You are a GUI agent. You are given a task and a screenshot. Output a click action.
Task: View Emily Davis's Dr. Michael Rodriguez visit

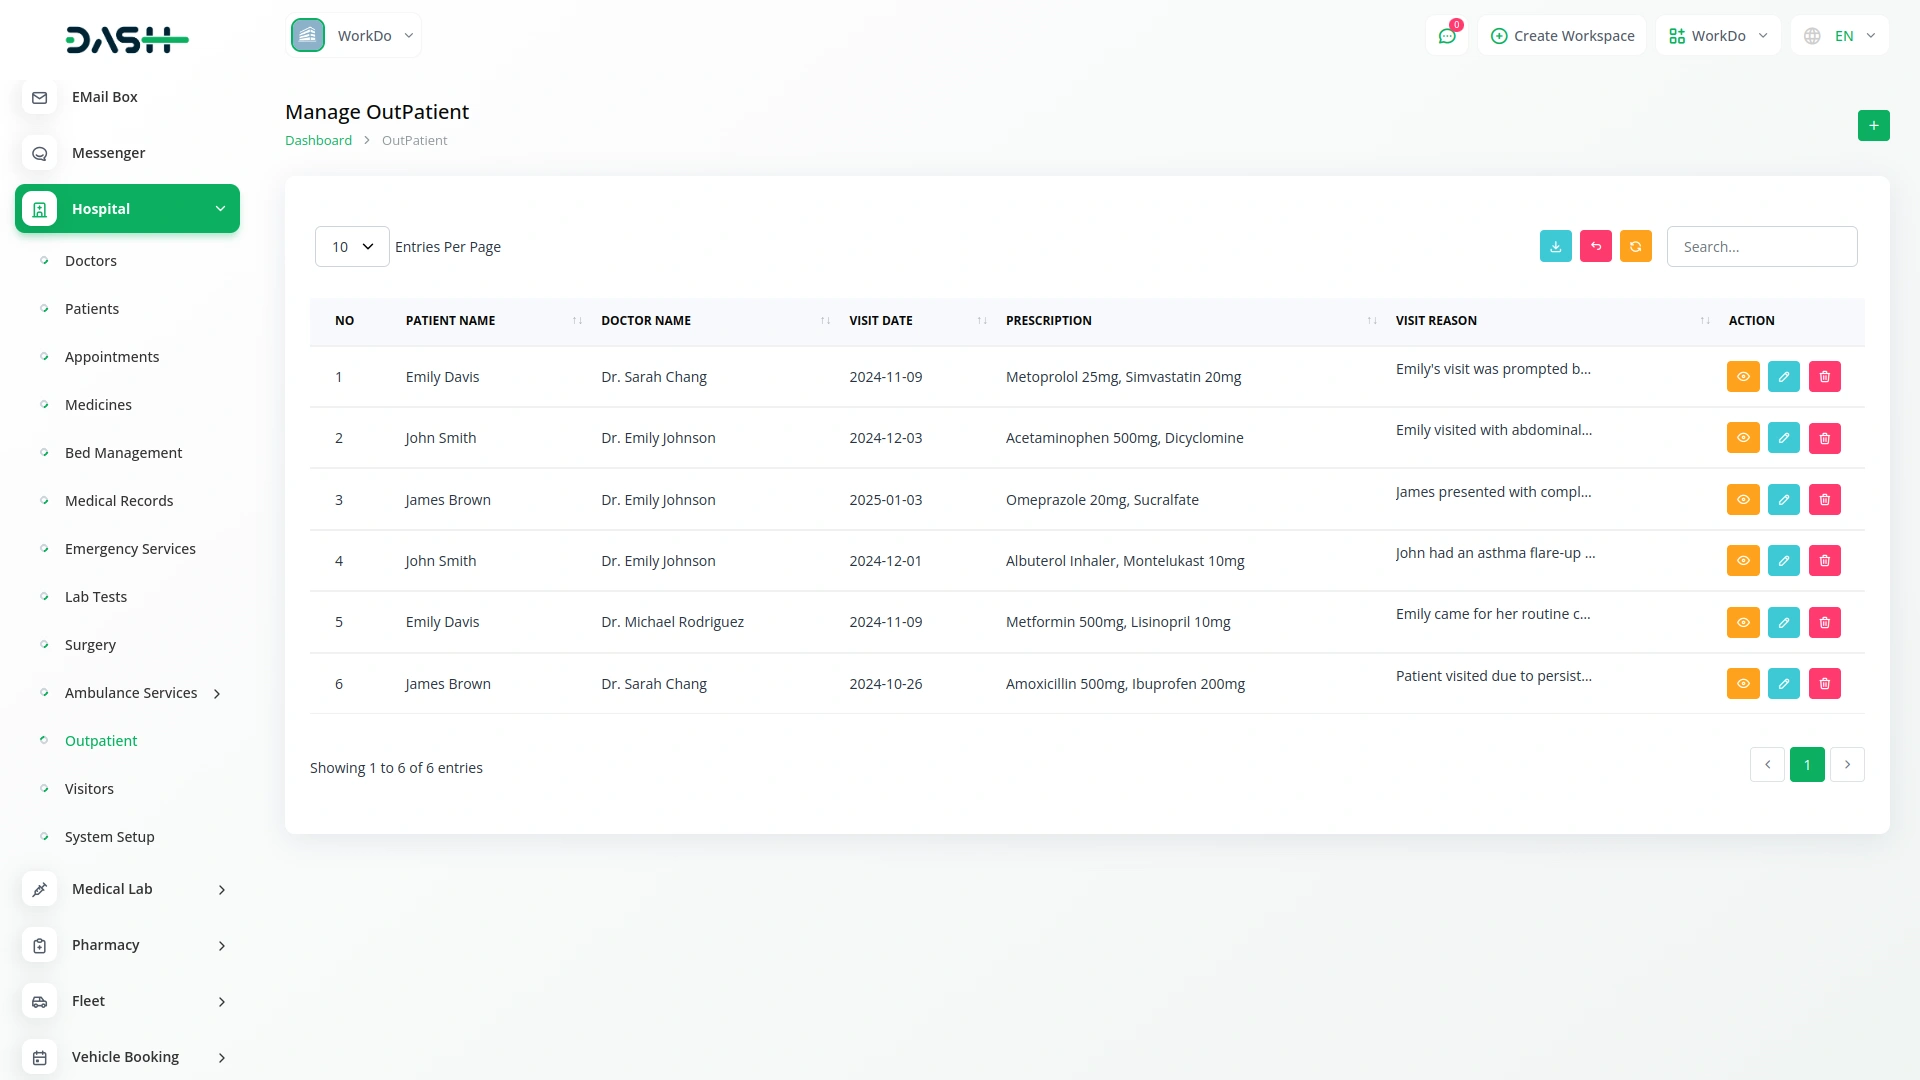(x=1742, y=622)
